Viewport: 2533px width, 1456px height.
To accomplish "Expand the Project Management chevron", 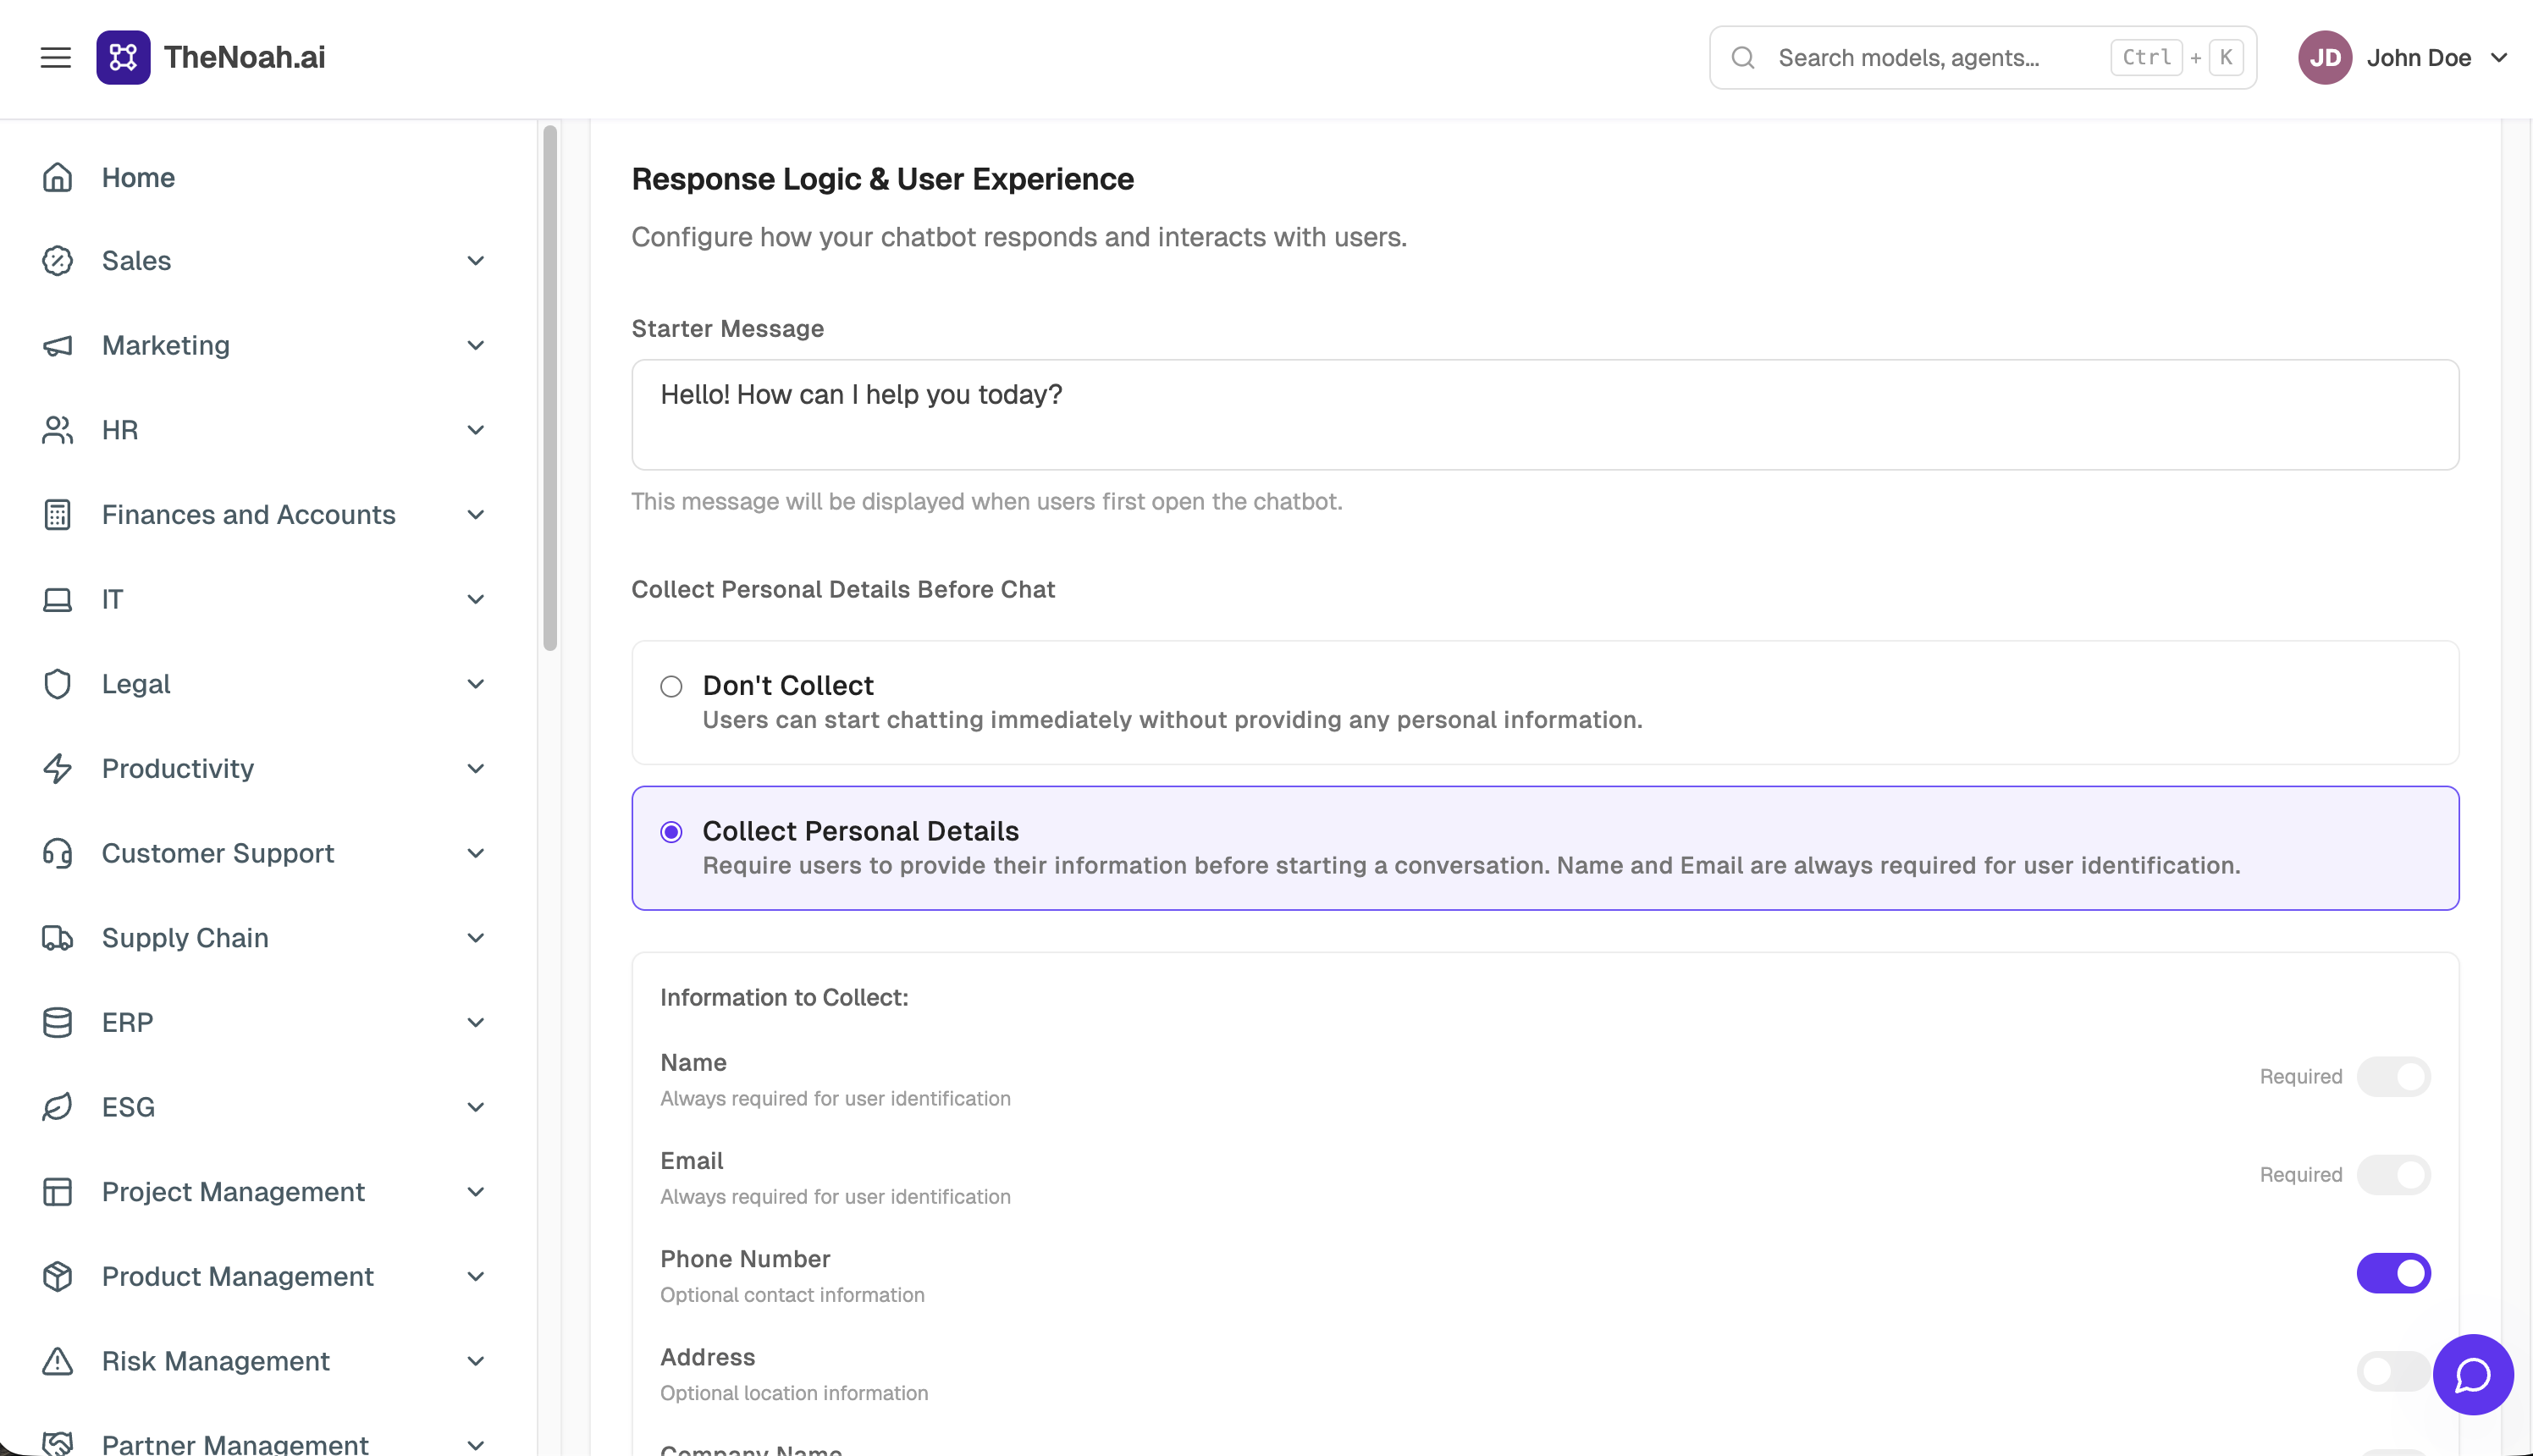I will tap(476, 1192).
